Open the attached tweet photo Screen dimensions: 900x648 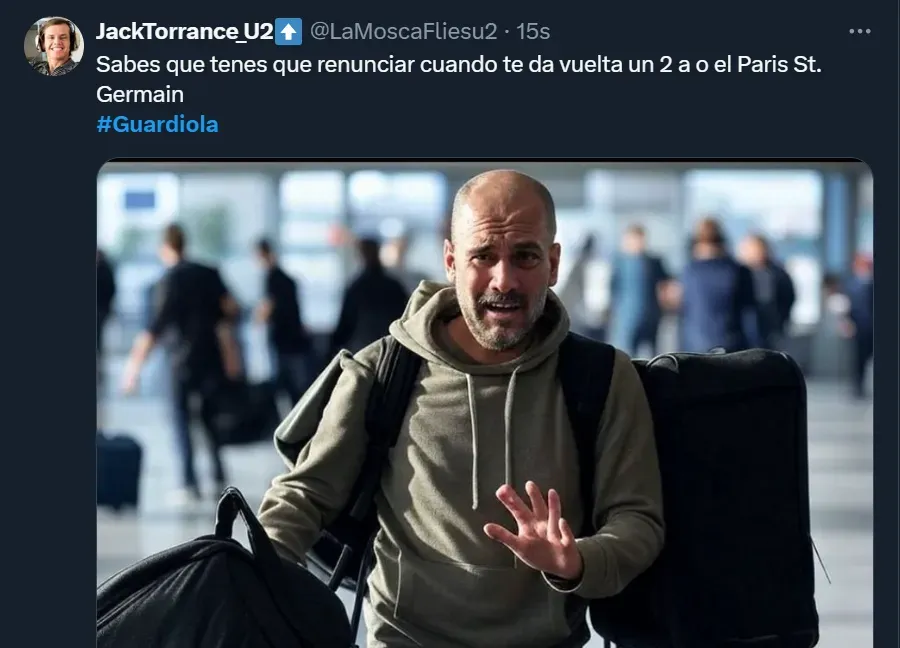(x=485, y=403)
